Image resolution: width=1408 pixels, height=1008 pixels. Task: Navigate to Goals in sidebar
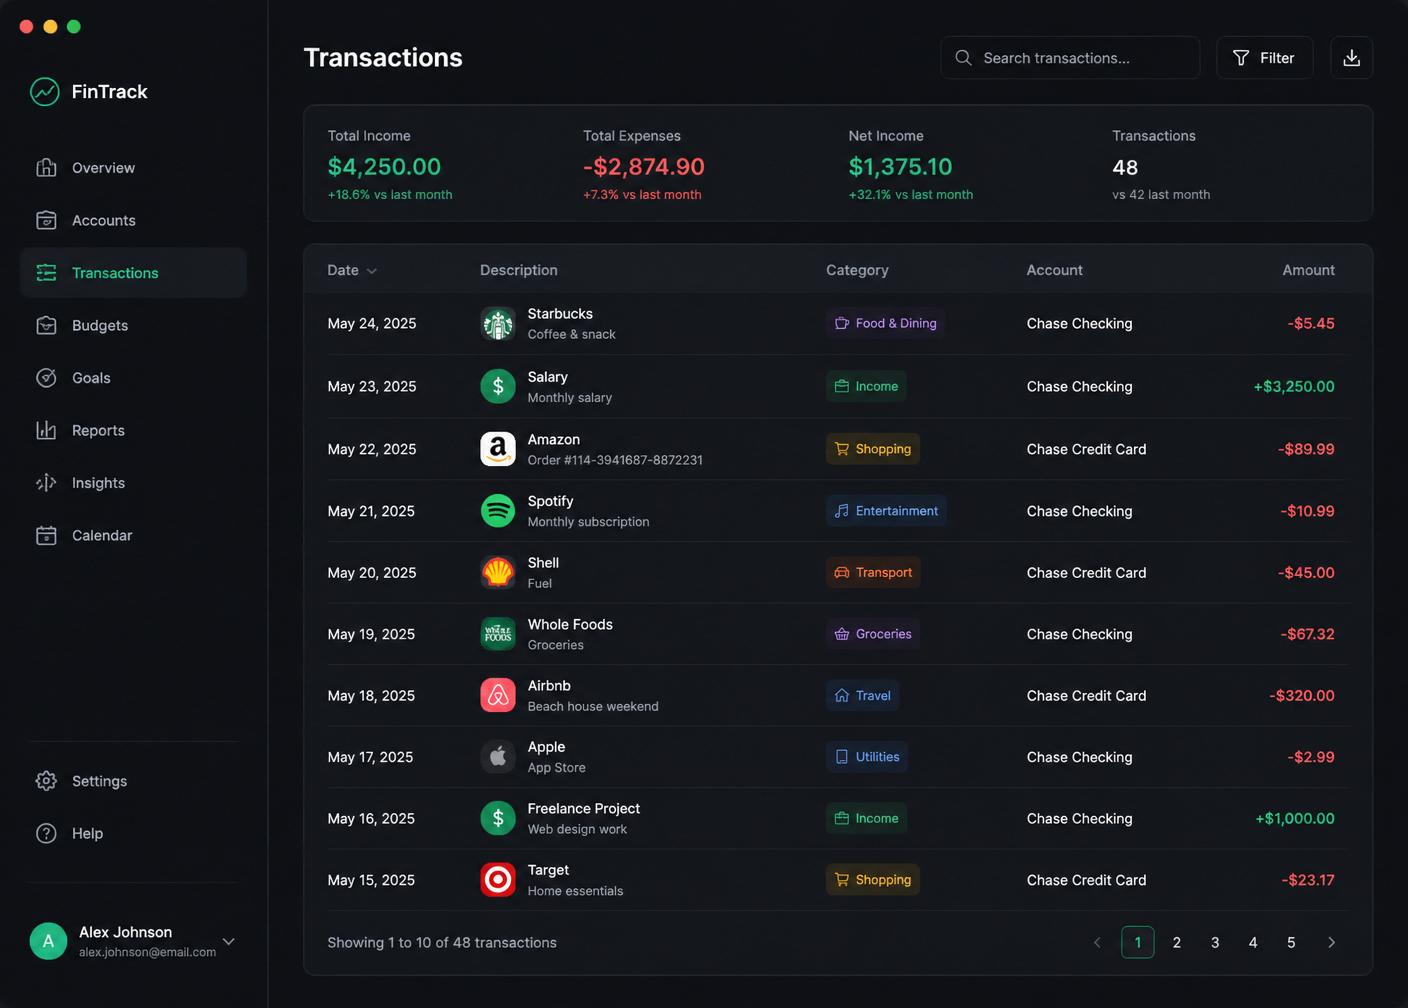tap(133, 377)
